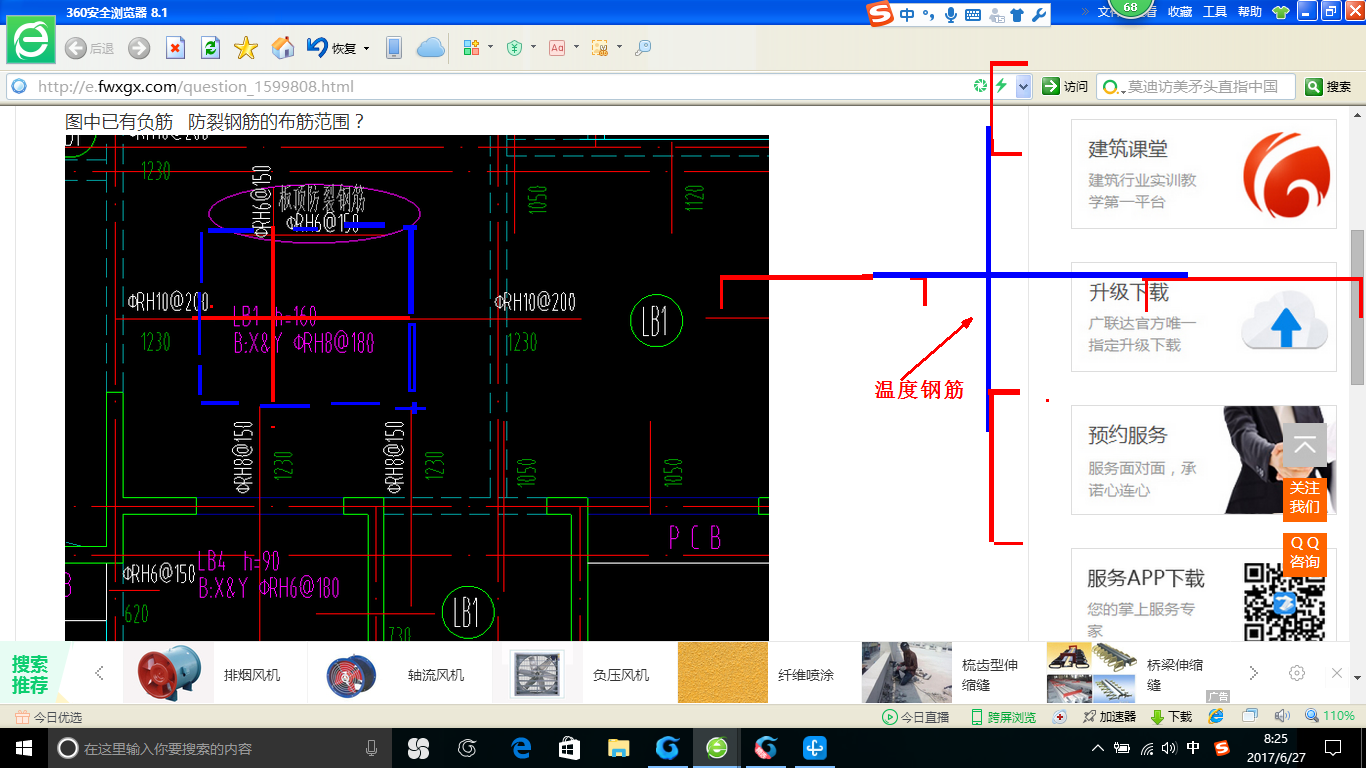Viewport: 1366px width, 768px height.
Task: Click the 110% zoom level control
Action: 1330,716
